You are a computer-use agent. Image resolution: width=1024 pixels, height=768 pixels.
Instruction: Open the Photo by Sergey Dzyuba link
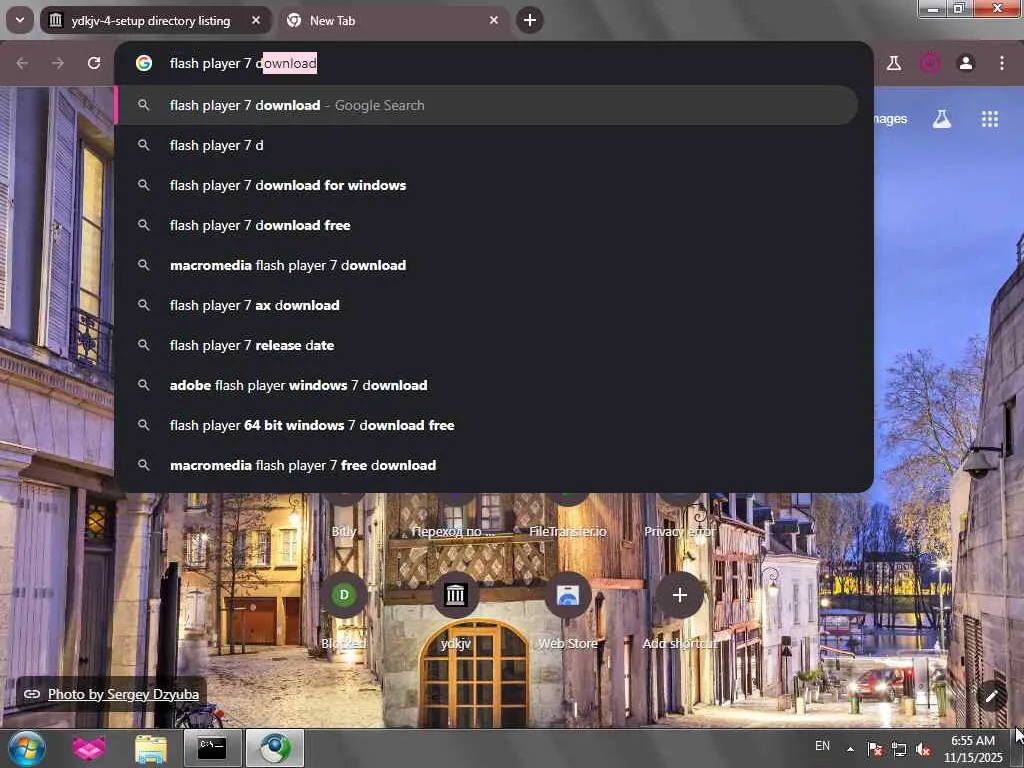(123, 694)
